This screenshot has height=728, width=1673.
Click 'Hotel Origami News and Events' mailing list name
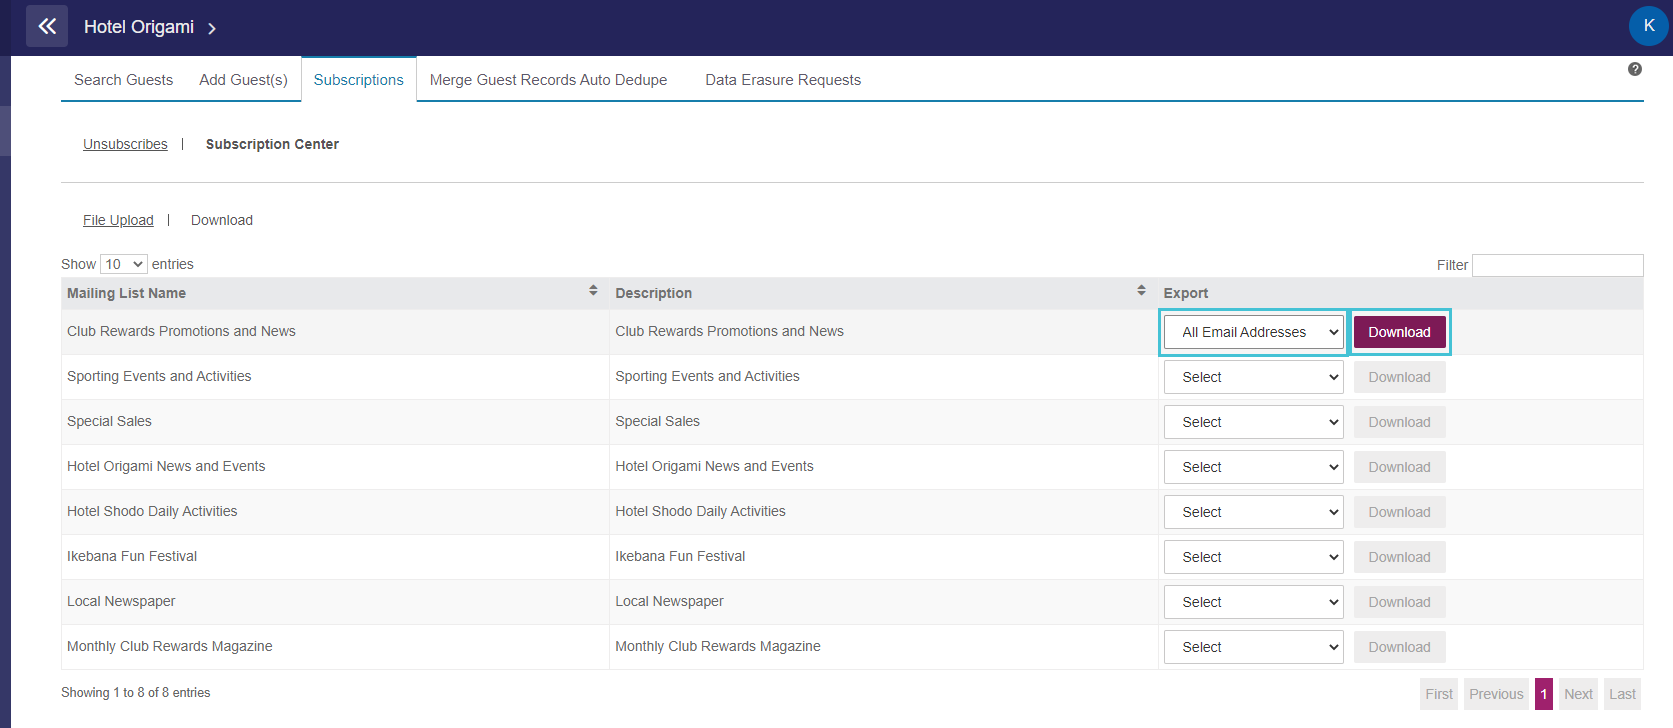(166, 466)
